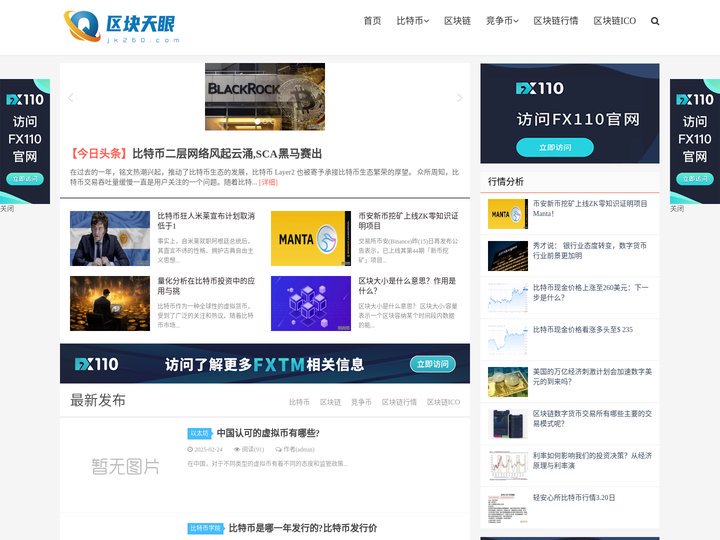Open sidebar link 区块链数字货币交易所有哪些主要的交易模式呢?
Viewport: 720px width, 540px height.
pos(592,418)
